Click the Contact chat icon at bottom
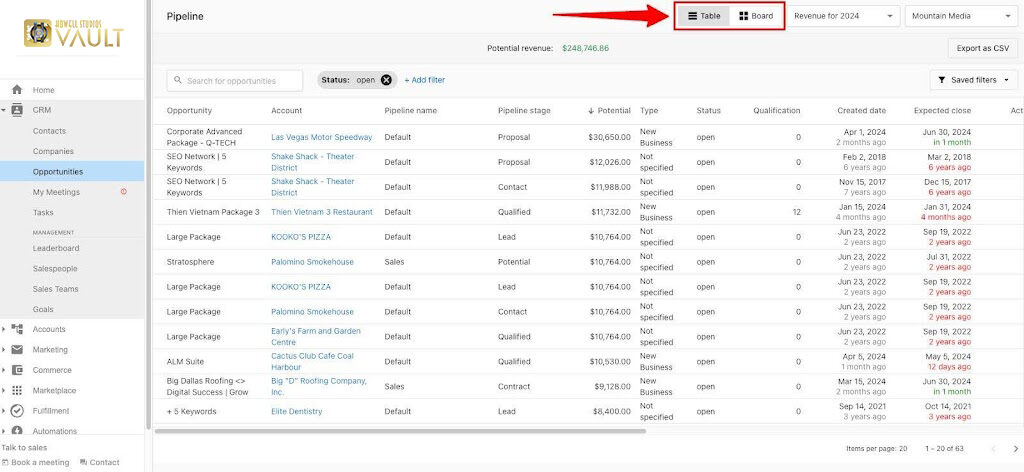The height and width of the screenshot is (472, 1024). pyautogui.click(x=83, y=462)
